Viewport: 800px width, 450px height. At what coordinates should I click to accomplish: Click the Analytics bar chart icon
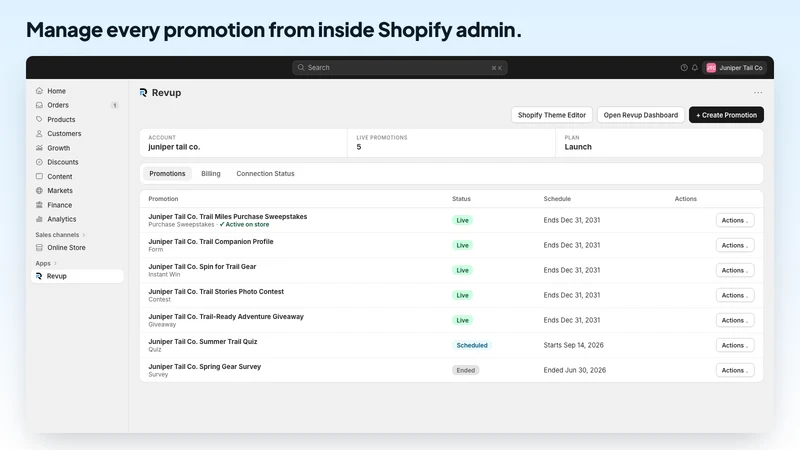pos(39,219)
